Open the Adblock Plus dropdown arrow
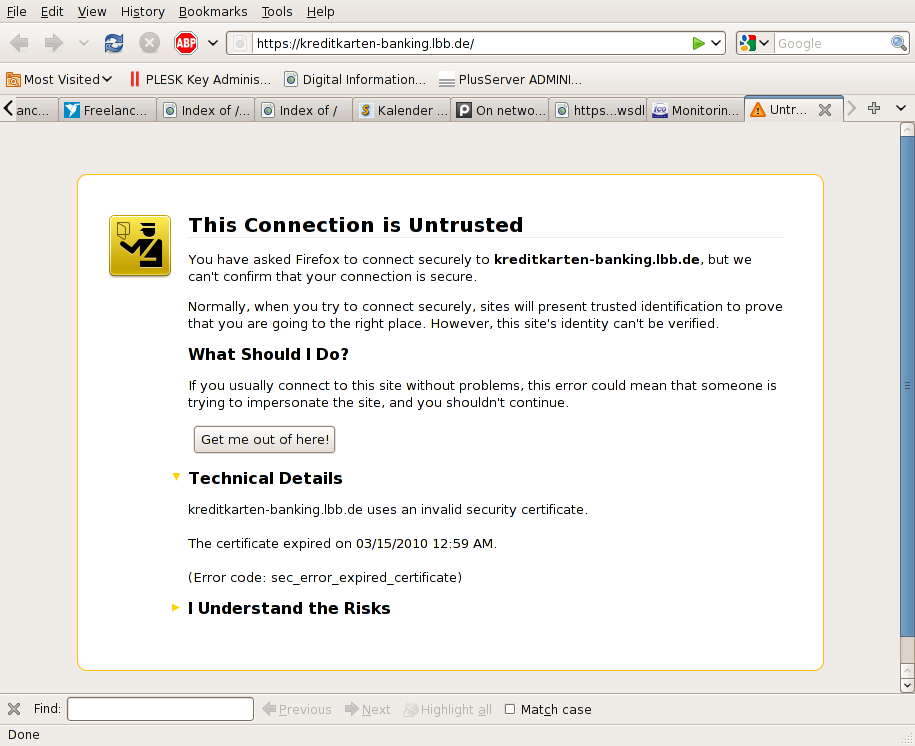915x746 pixels. (213, 43)
